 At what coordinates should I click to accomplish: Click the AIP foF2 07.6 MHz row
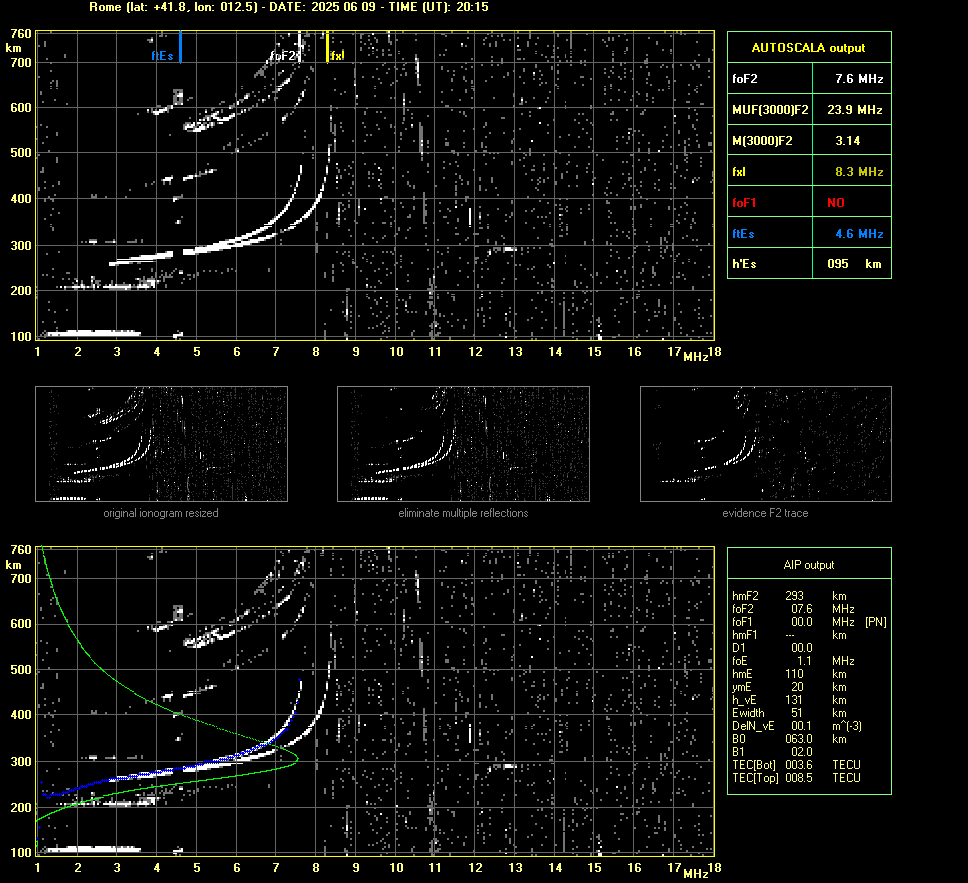793,609
